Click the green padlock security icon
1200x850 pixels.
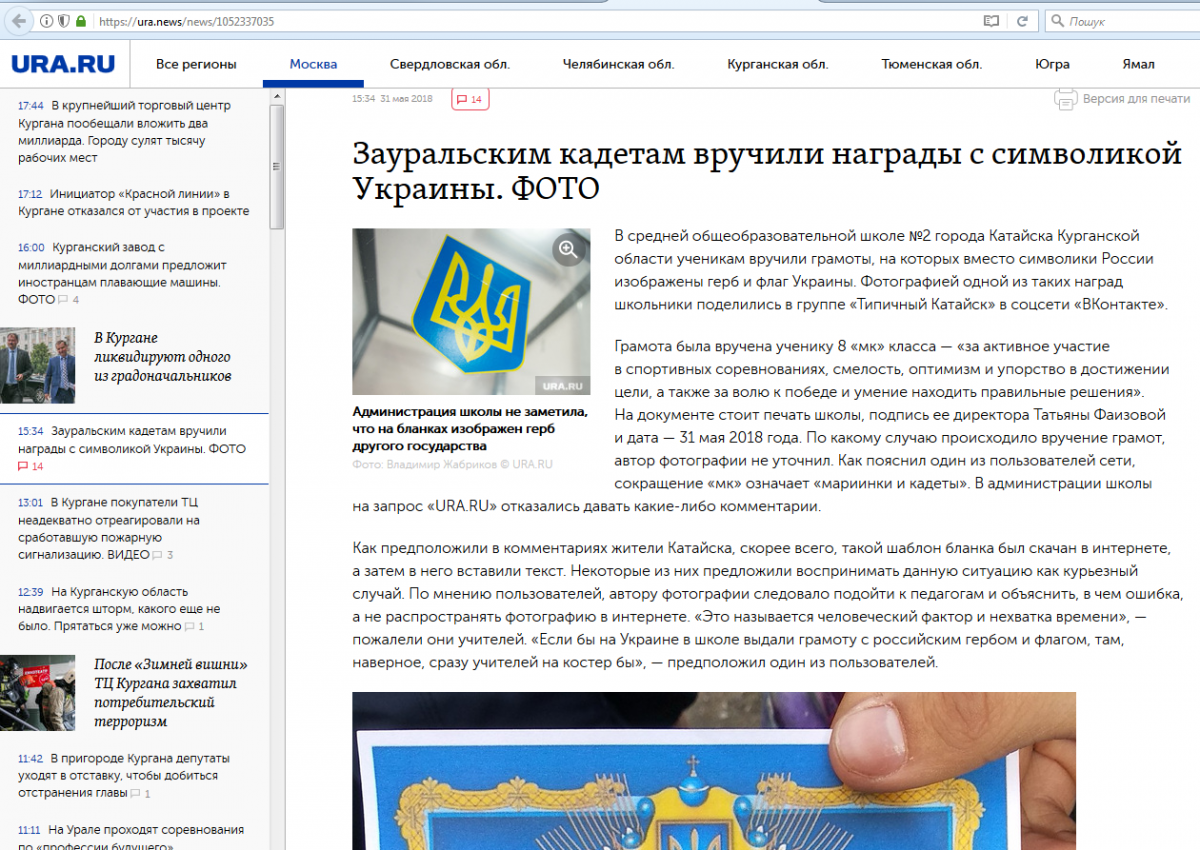(80, 20)
